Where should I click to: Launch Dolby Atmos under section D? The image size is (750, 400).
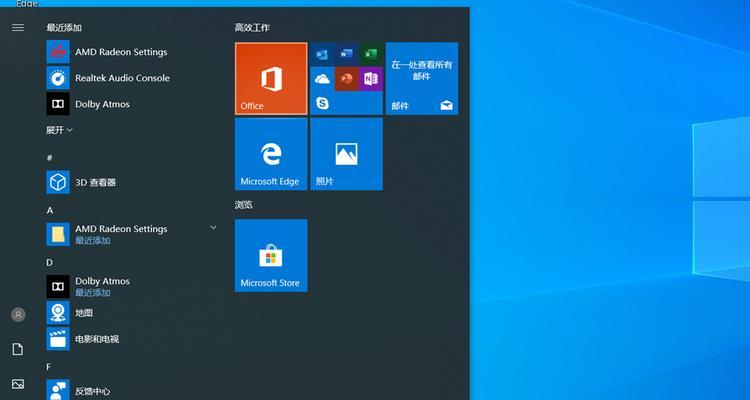pos(132,286)
